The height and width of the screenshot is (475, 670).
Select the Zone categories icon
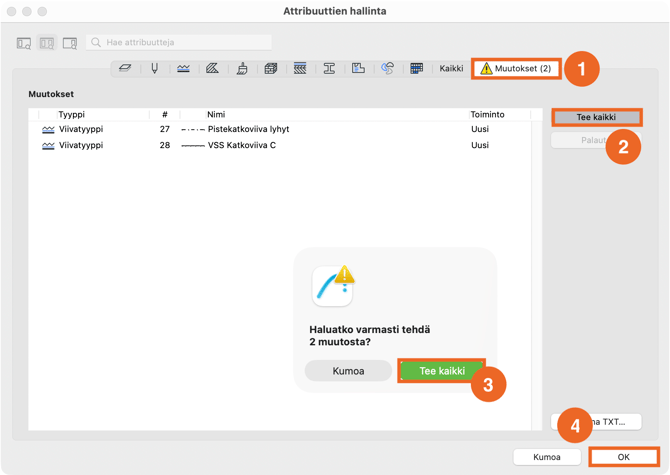[x=358, y=69]
